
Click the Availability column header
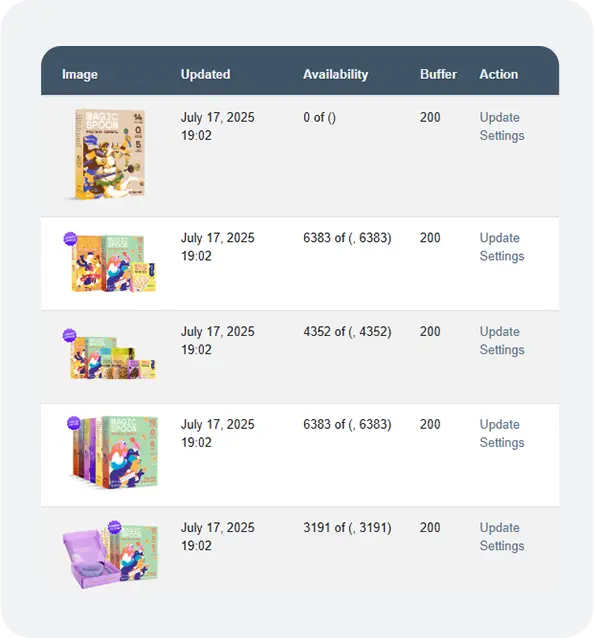tap(336, 74)
